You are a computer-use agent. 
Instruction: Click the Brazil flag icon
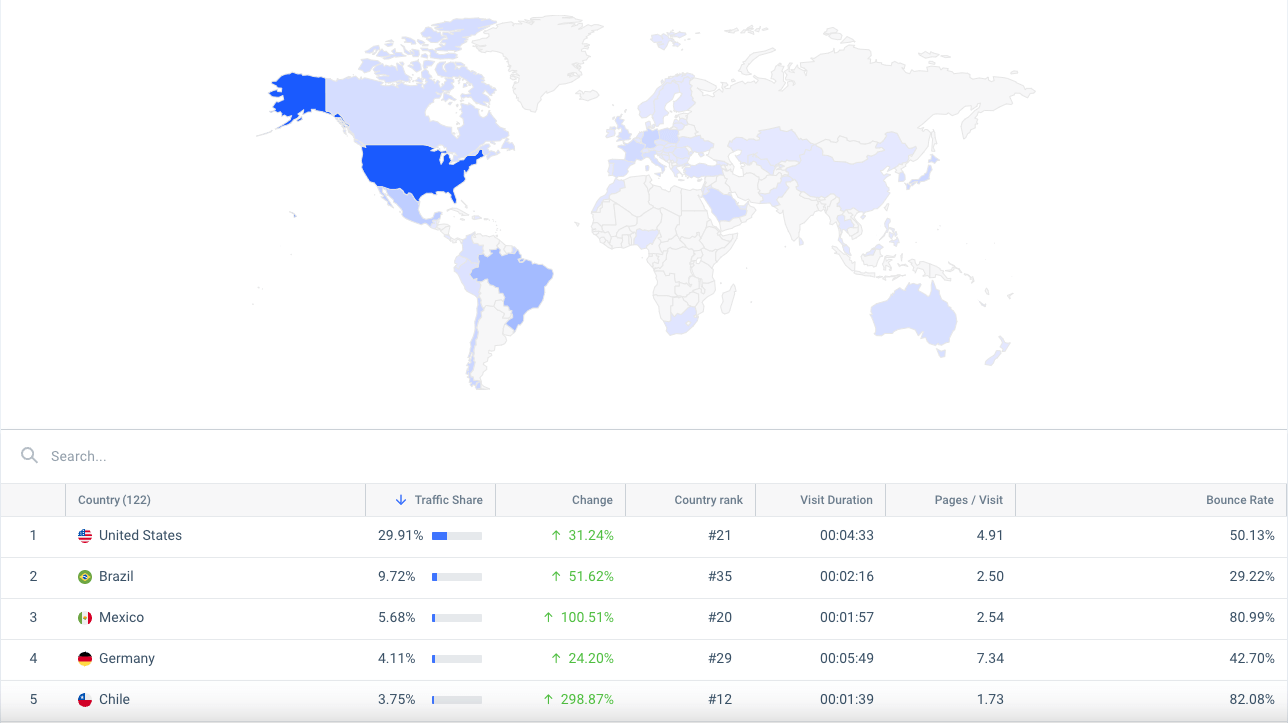pos(85,577)
